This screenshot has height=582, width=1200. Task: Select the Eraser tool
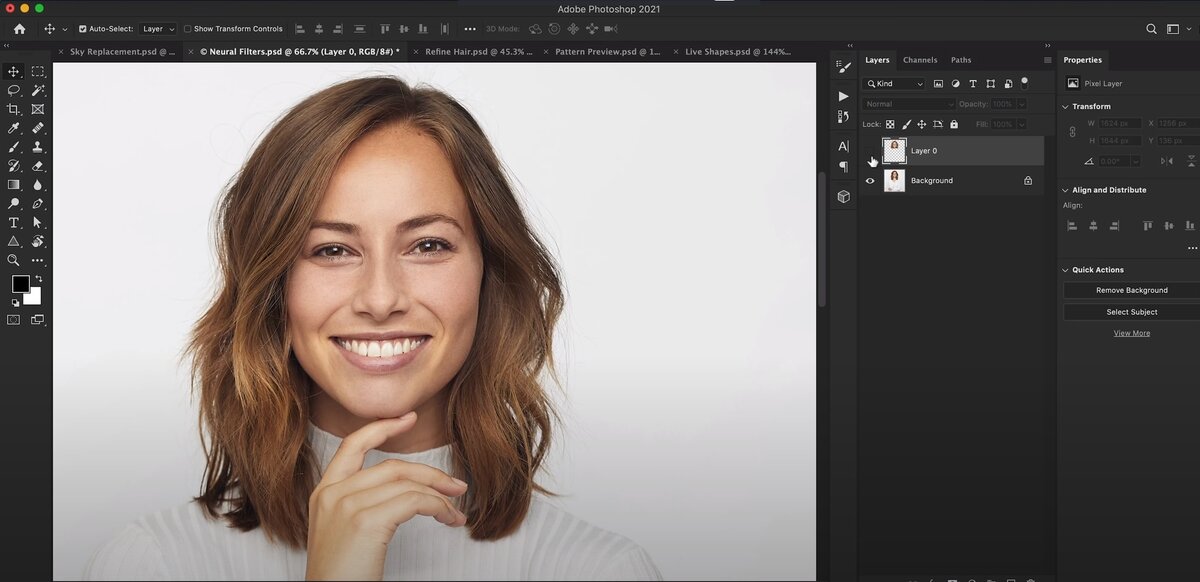tap(38, 166)
